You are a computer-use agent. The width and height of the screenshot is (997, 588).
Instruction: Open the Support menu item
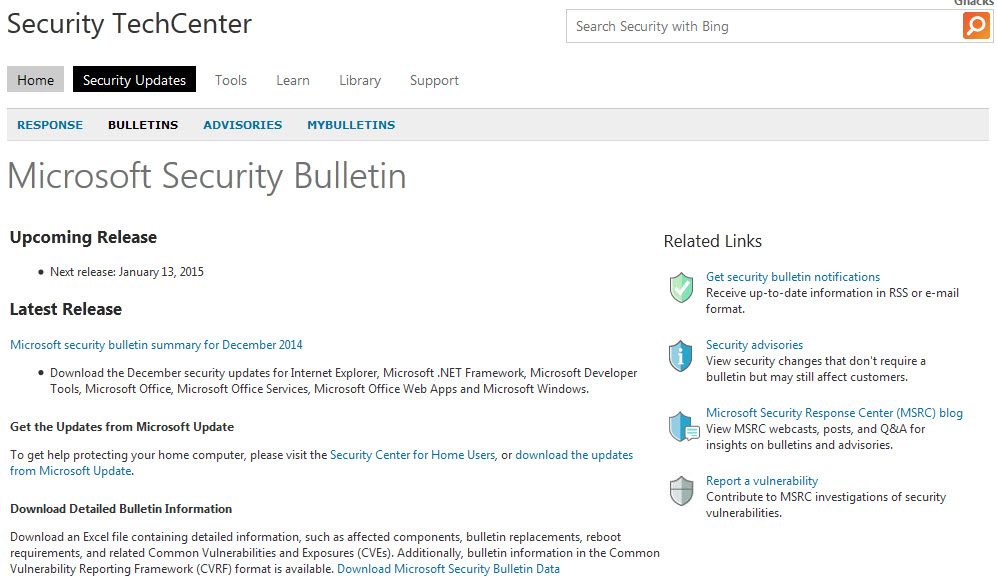tap(434, 81)
